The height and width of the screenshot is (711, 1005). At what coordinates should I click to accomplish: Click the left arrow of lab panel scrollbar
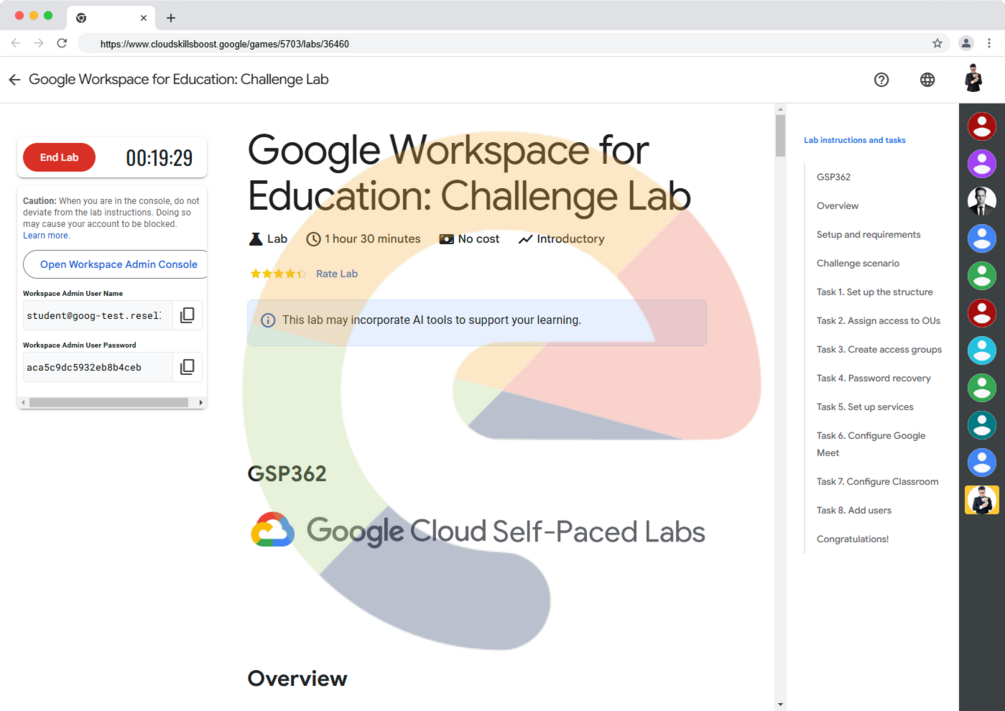(24, 403)
